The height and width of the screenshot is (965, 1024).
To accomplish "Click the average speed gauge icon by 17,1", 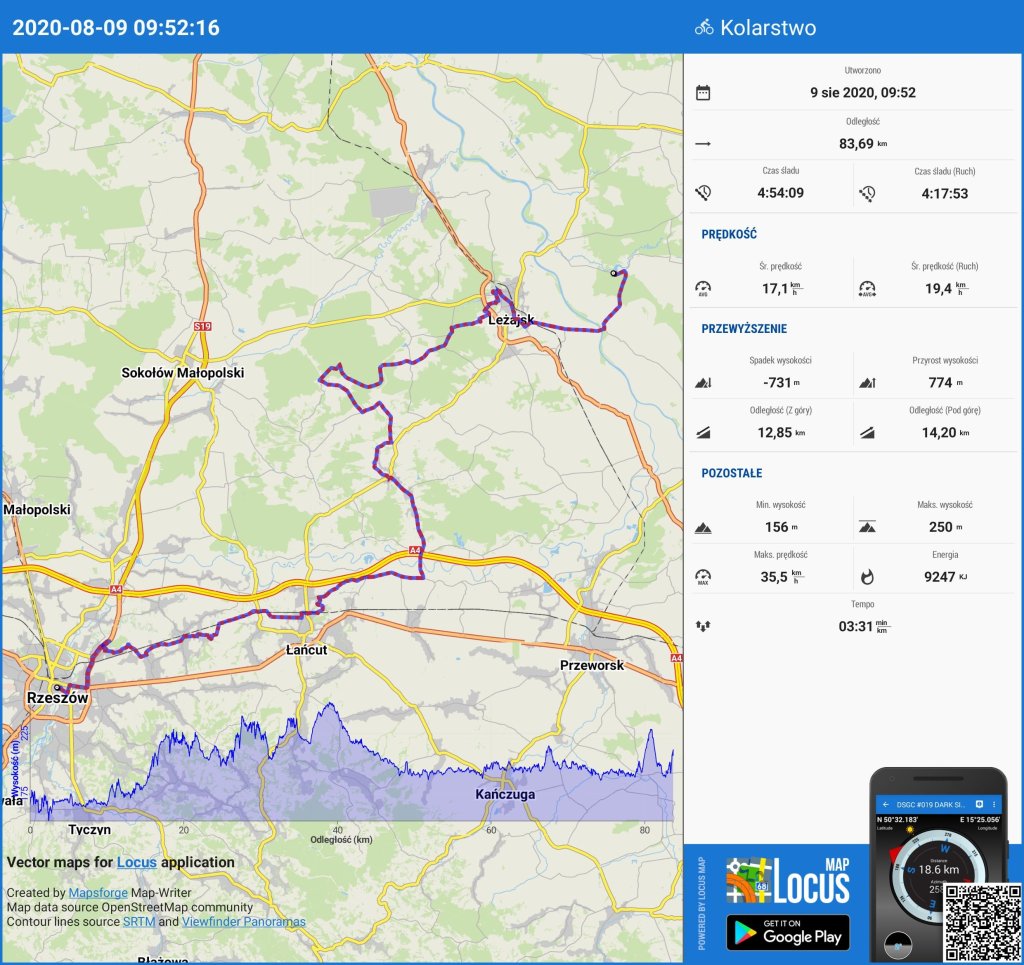I will pyautogui.click(x=703, y=289).
